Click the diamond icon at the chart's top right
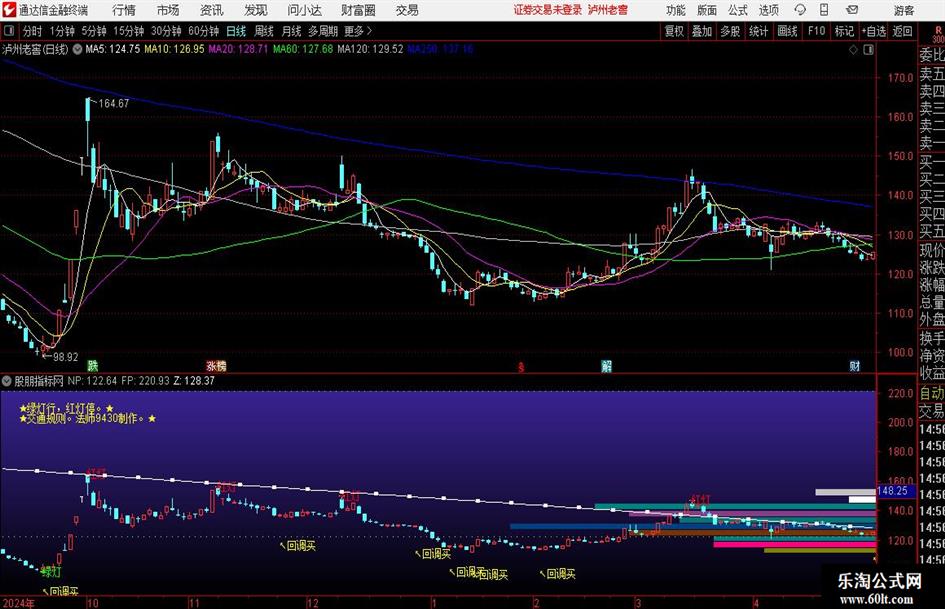Viewport: 945px width, 609px height. [x=853, y=50]
